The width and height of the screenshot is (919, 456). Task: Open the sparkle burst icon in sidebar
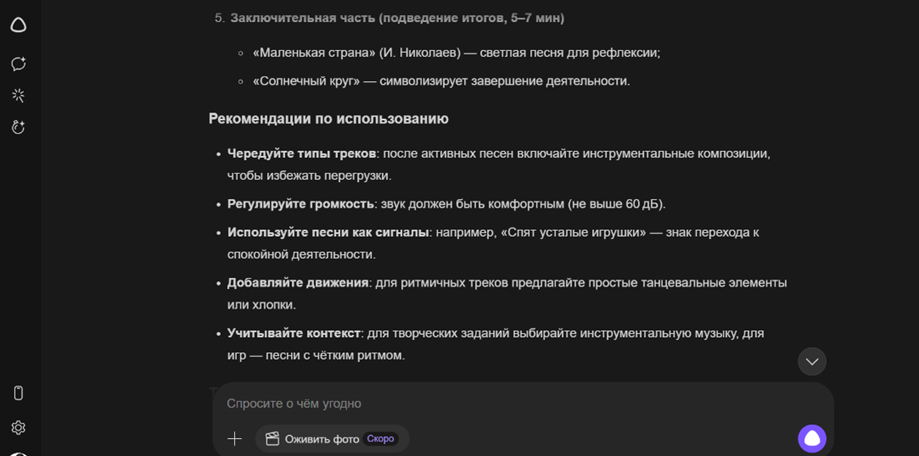click(18, 96)
